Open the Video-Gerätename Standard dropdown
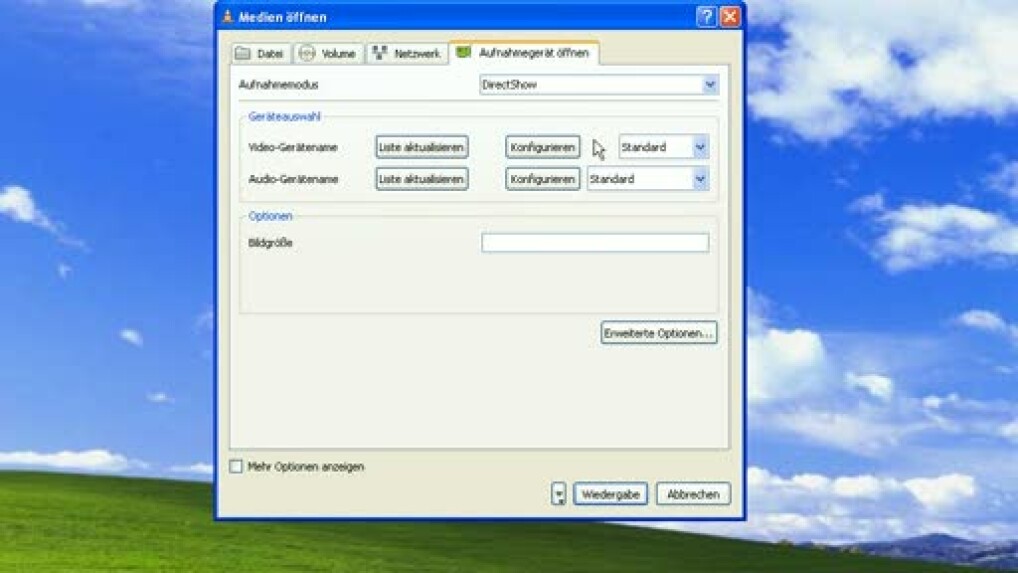This screenshot has height=573, width=1018. coord(700,147)
